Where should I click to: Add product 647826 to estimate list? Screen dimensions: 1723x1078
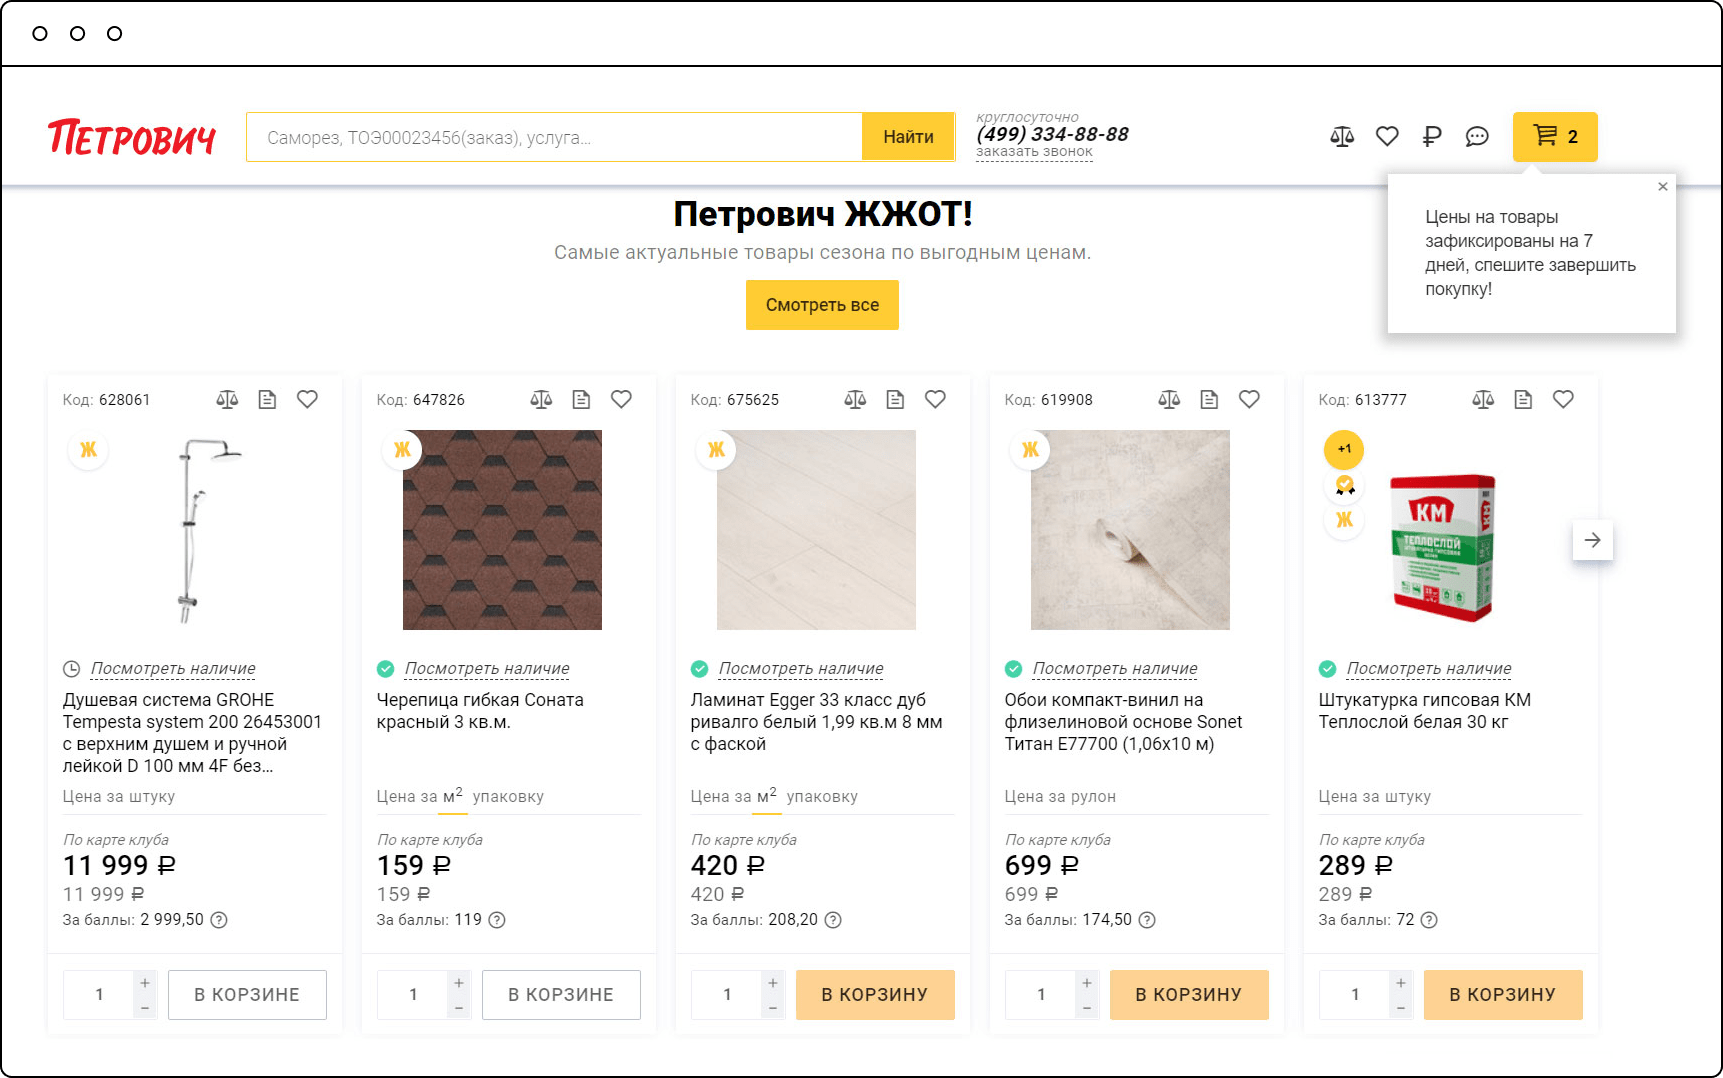(x=581, y=400)
